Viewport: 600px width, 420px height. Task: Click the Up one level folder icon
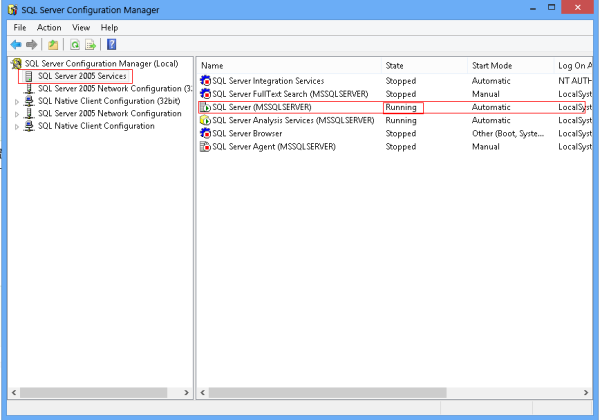coord(53,45)
